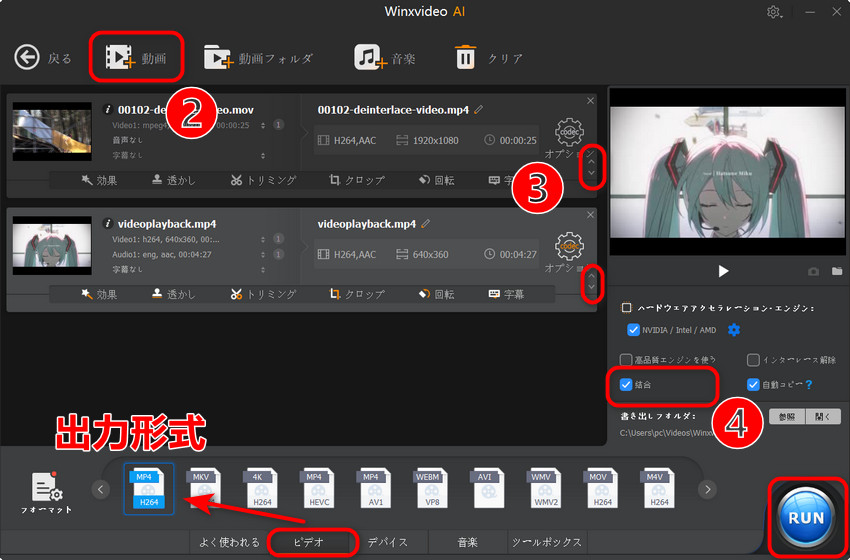This screenshot has height=560, width=850.
Task: Select MP4 HEVC output format
Action: (x=317, y=489)
